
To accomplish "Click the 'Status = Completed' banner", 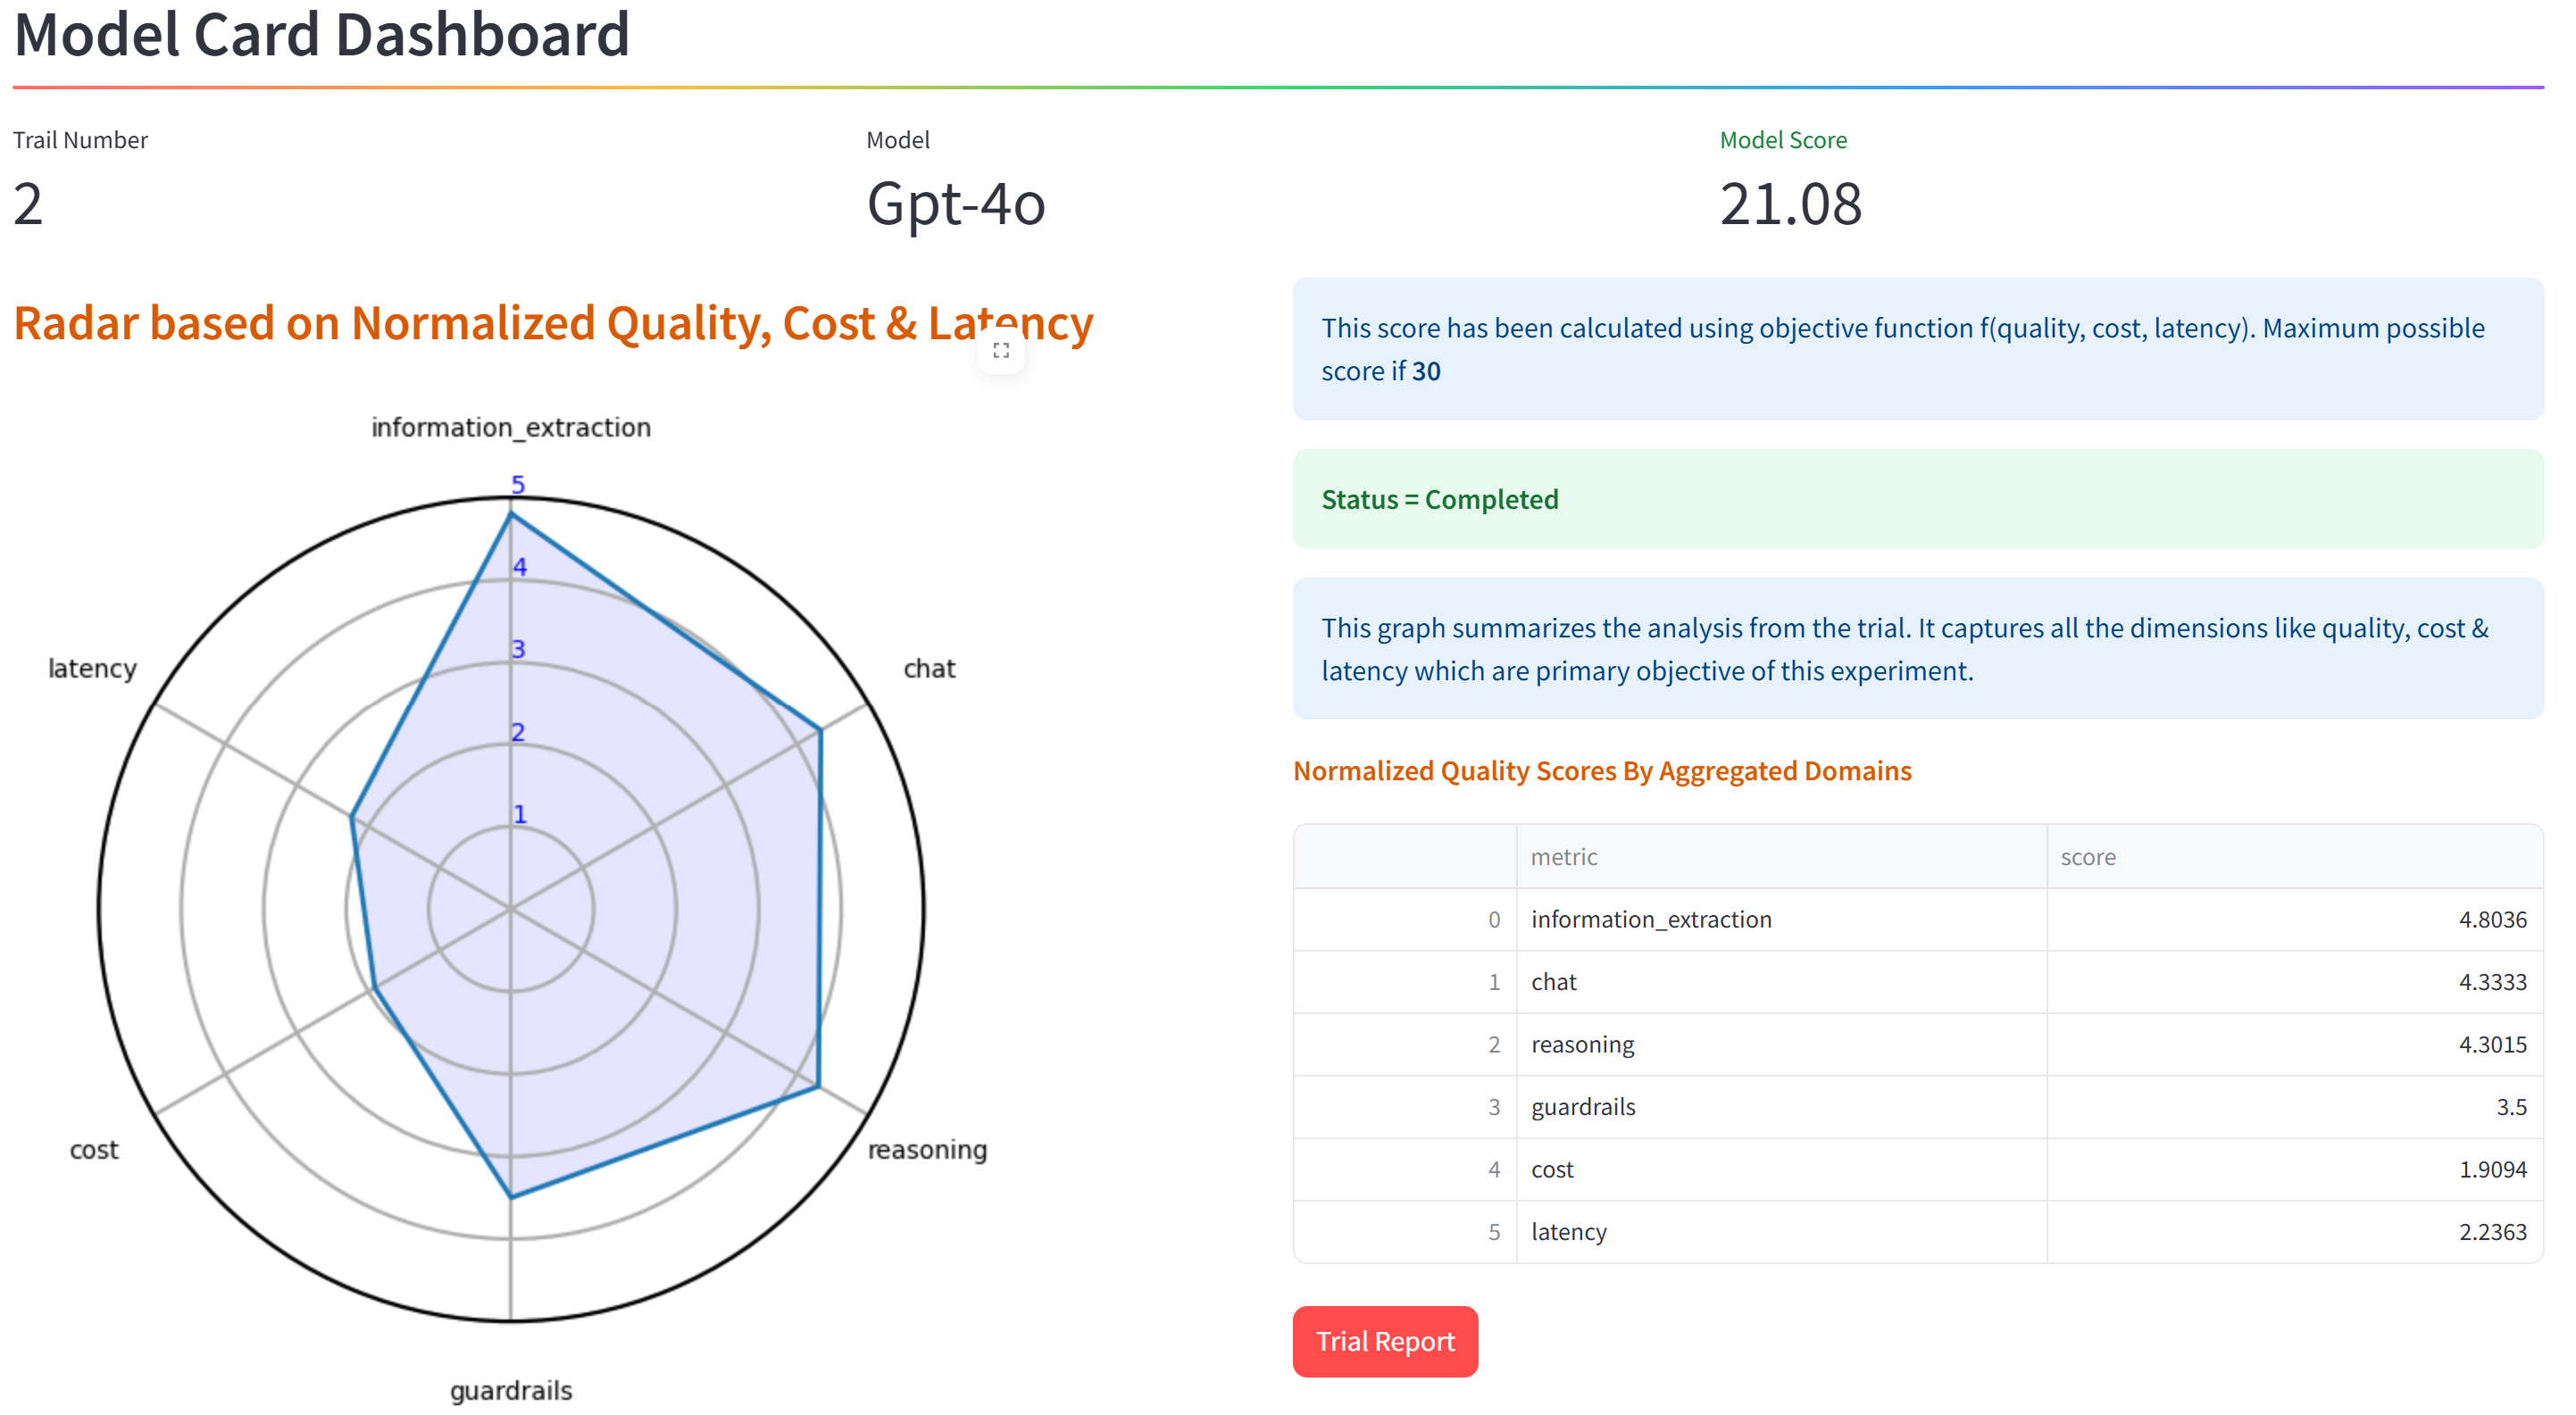I will [x=1440, y=499].
